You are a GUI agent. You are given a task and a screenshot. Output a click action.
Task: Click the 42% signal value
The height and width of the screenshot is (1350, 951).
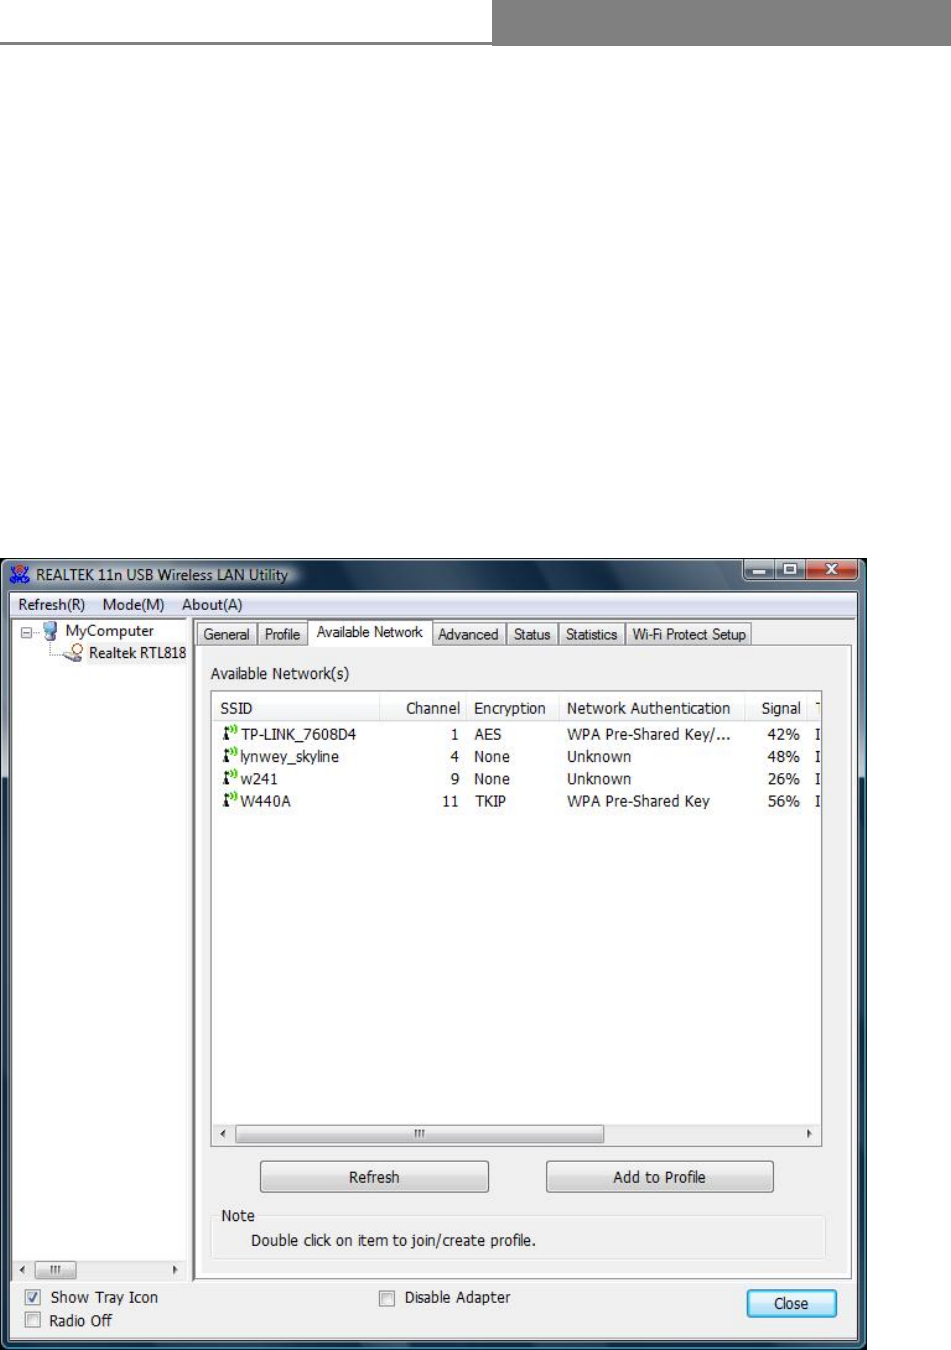[x=783, y=734]
